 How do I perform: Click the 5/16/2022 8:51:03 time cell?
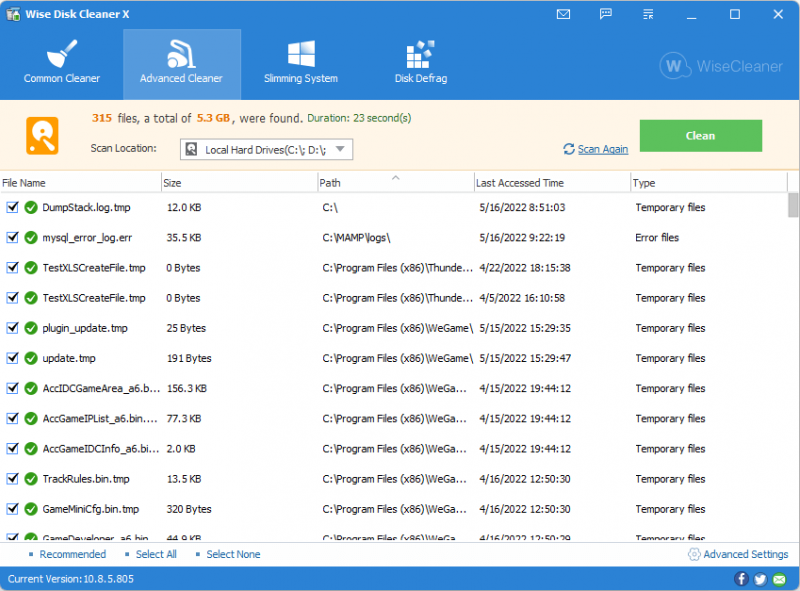click(x=522, y=208)
